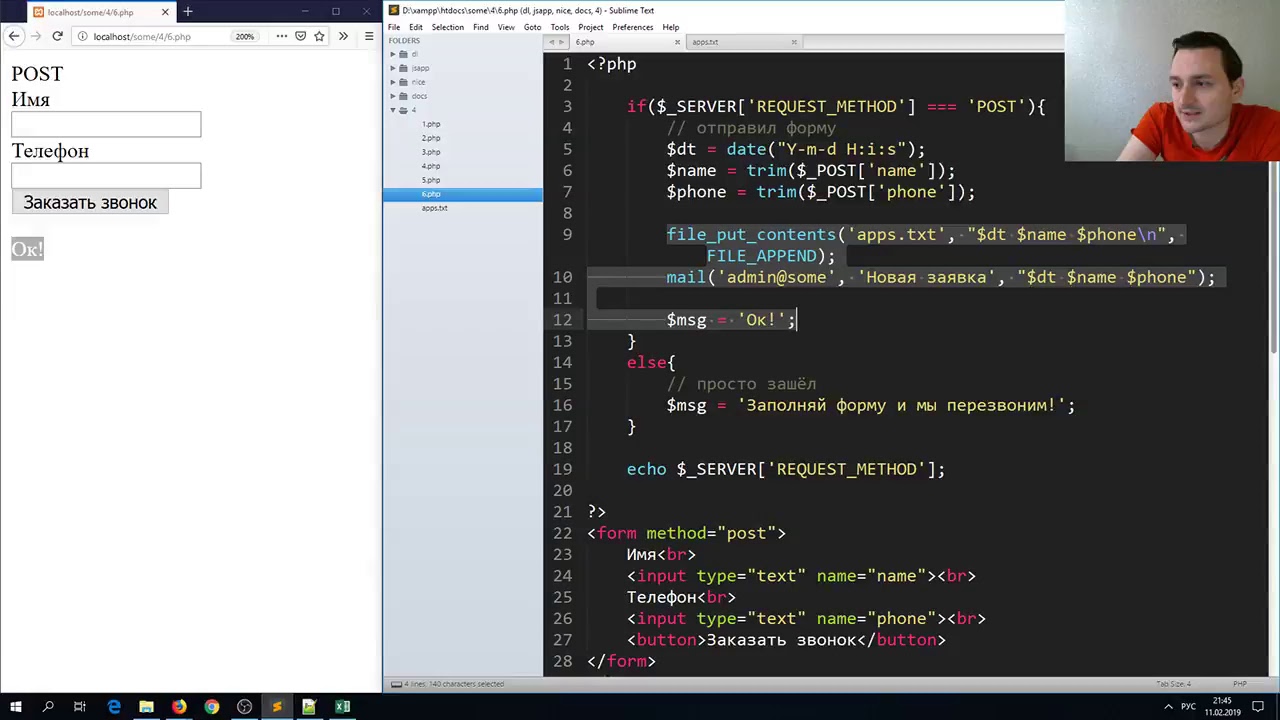Switch to Sublime Text on taskbar
The height and width of the screenshot is (720, 1280).
277,707
